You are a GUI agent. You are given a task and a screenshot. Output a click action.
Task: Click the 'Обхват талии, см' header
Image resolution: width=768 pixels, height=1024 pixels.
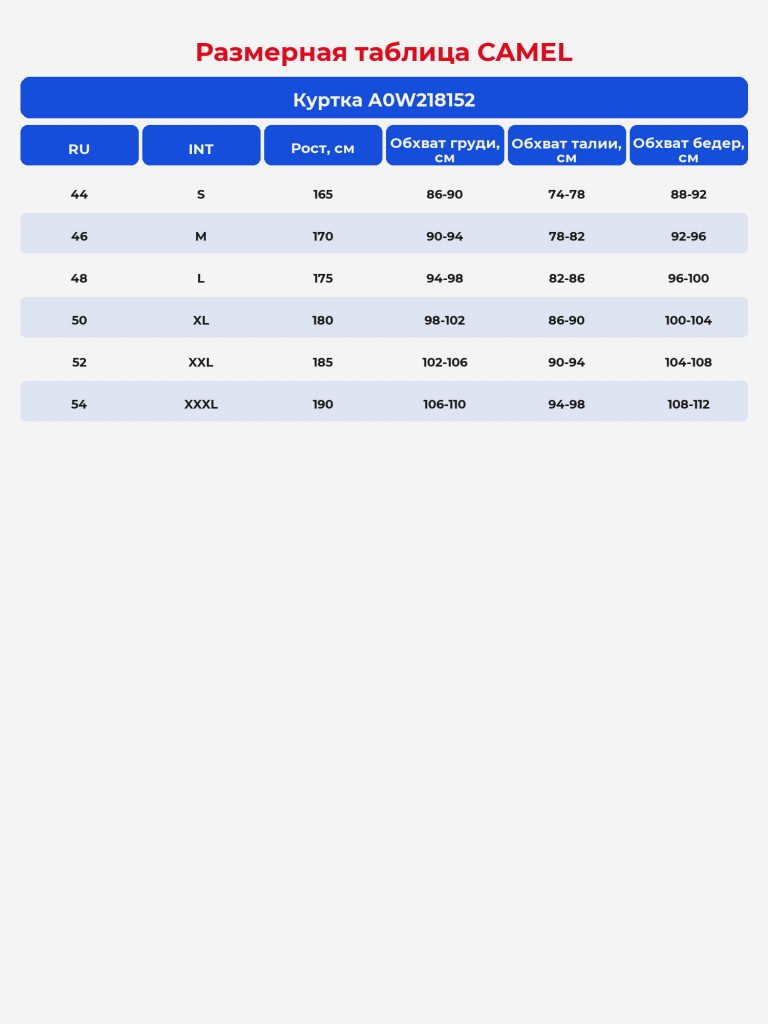(566, 146)
